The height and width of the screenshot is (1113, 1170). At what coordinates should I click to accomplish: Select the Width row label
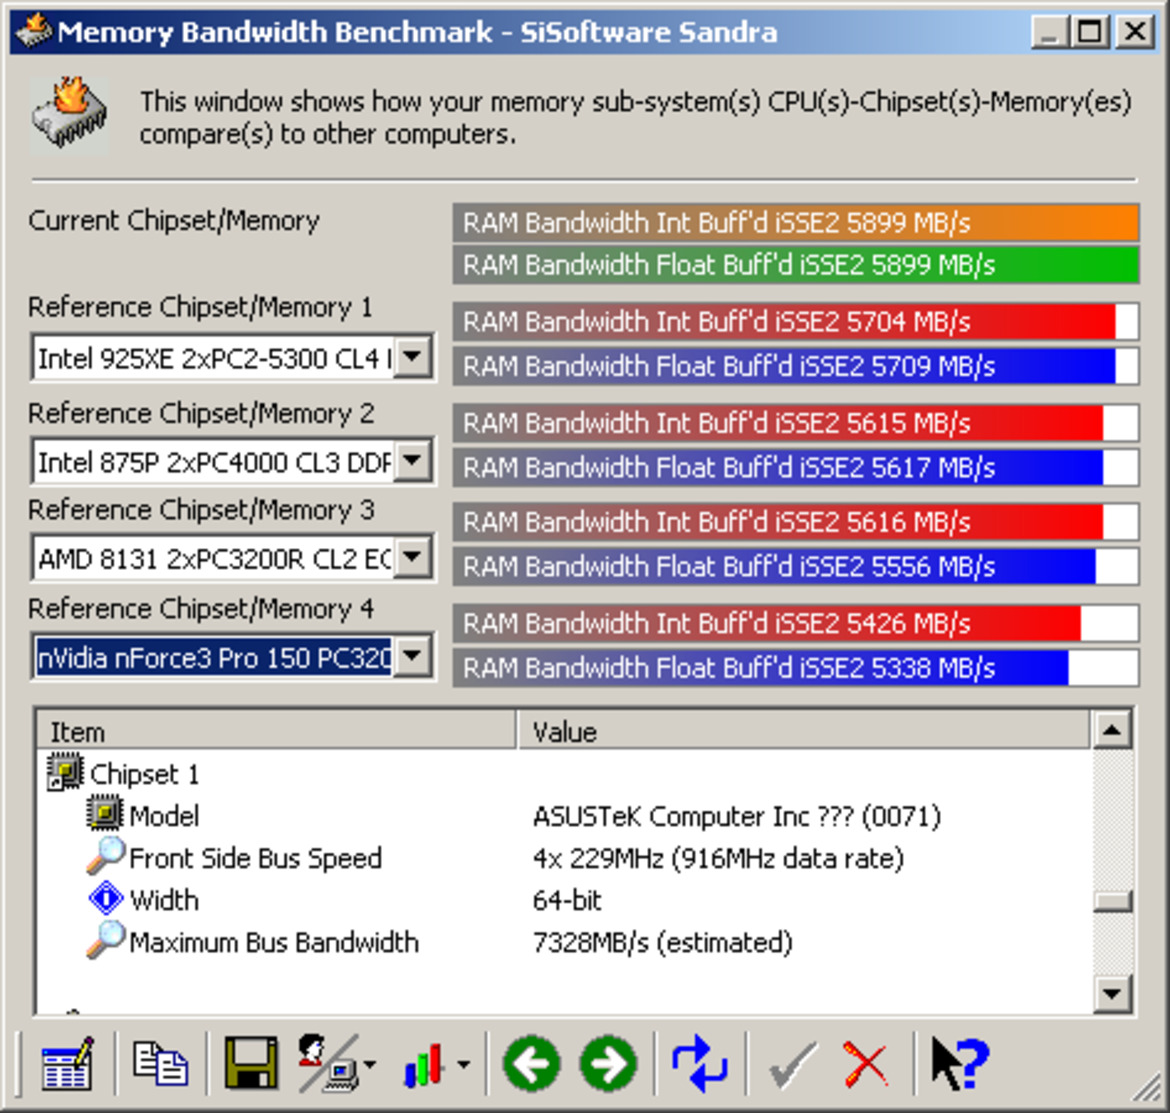(164, 900)
